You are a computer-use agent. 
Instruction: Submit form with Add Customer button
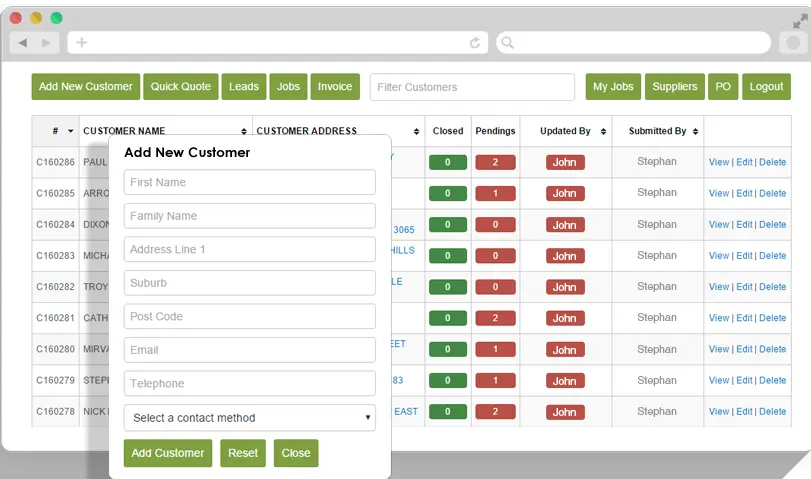(x=168, y=453)
